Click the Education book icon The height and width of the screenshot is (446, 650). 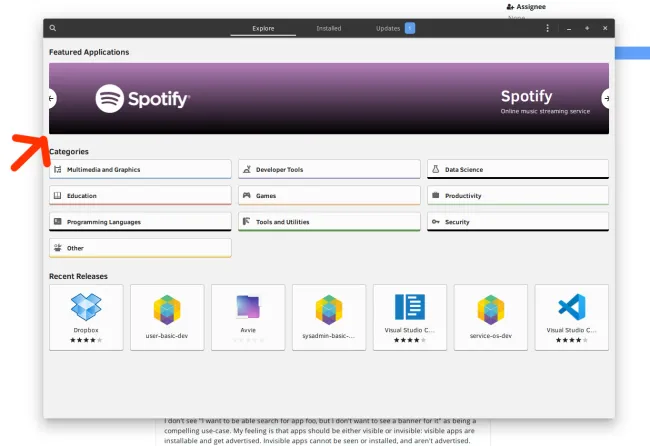coord(58,195)
